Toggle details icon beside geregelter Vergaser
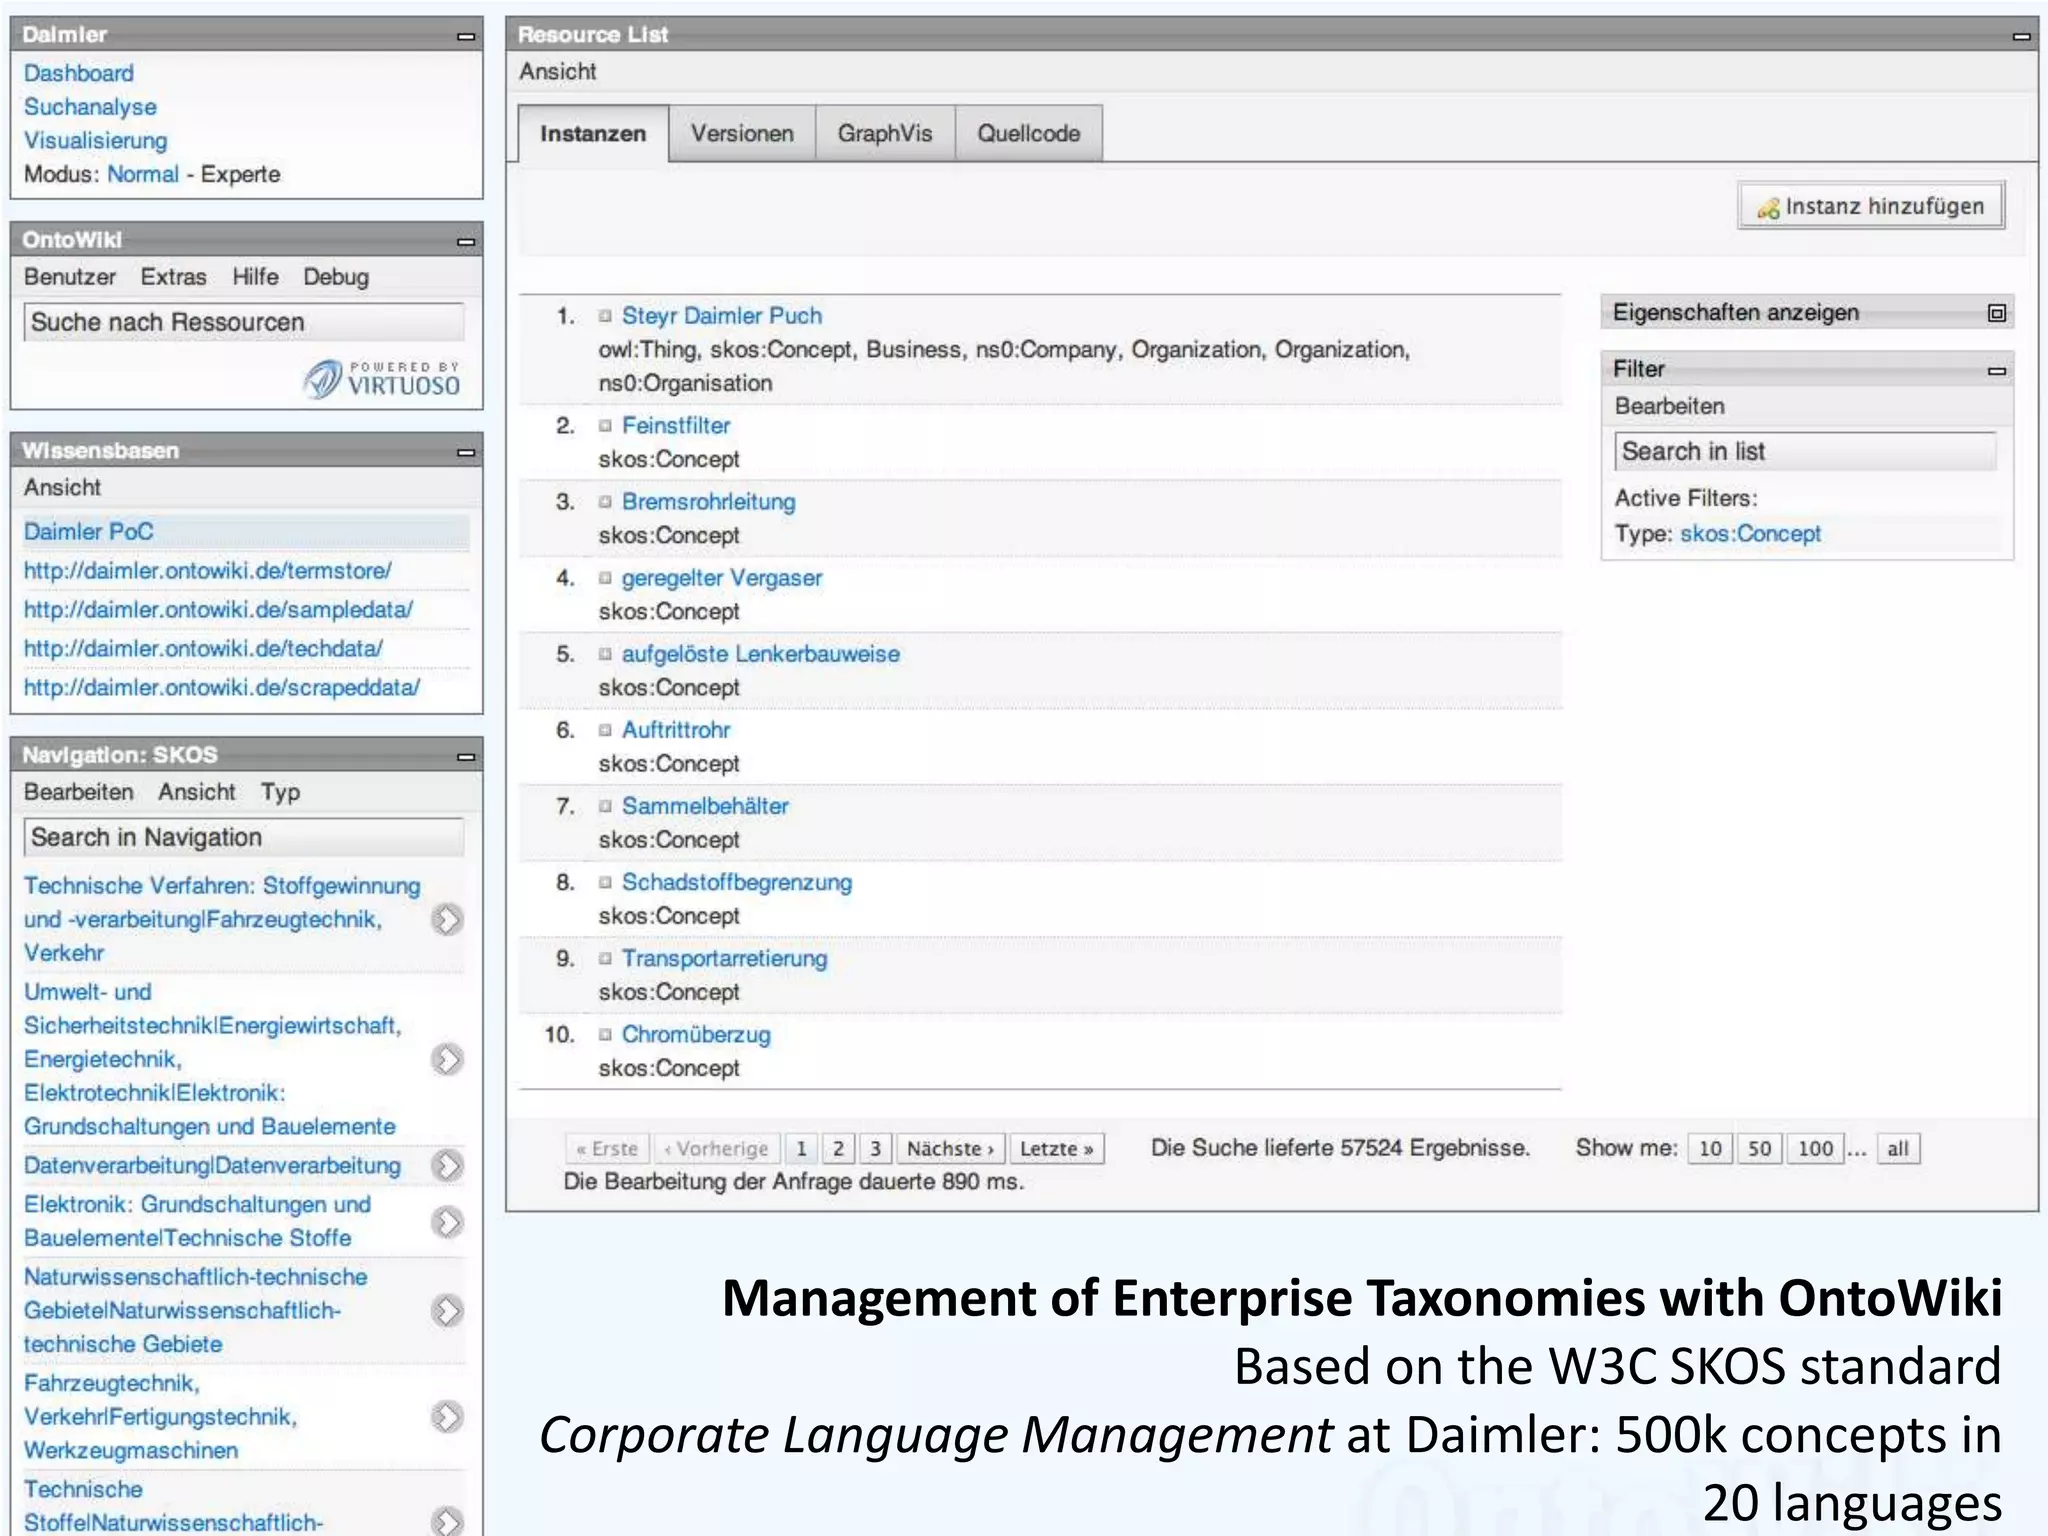Viewport: 2048px width, 1536px height. click(605, 578)
